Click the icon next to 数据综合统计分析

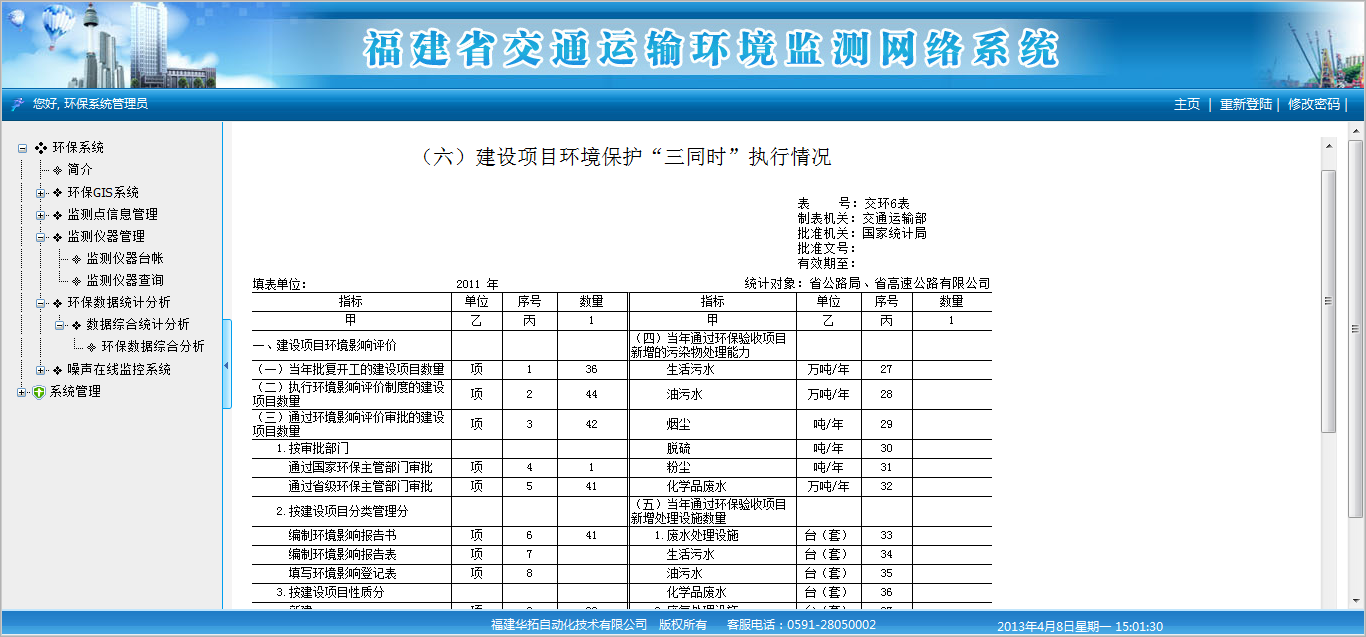point(77,324)
